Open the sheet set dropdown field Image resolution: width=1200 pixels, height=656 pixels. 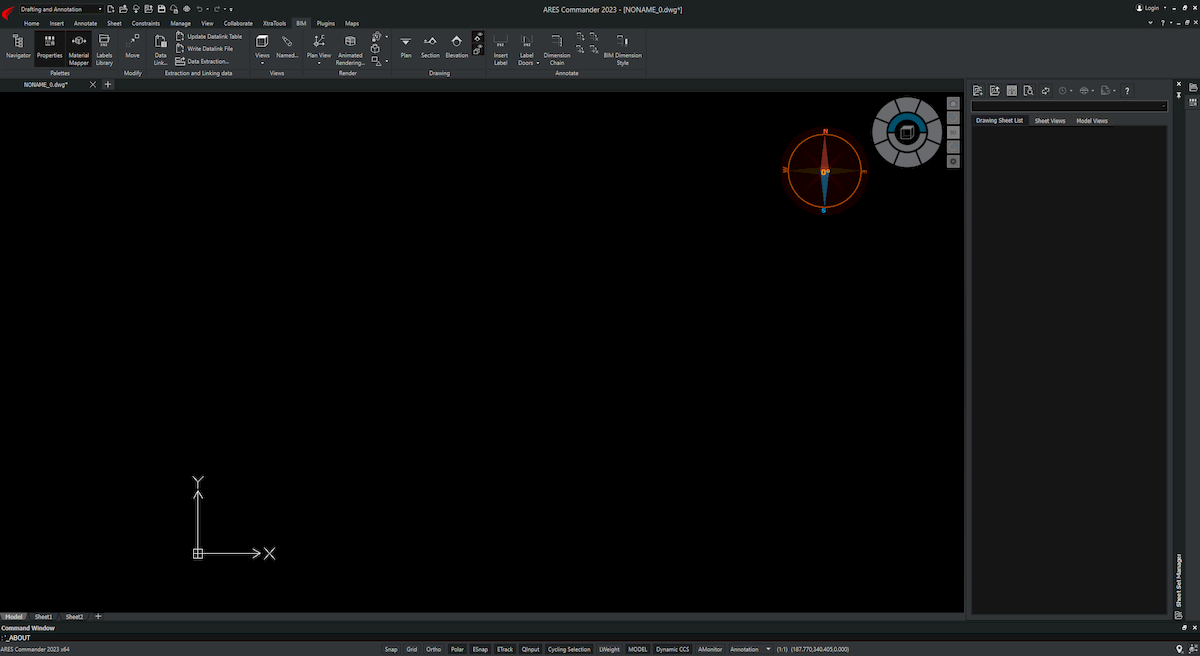coord(1069,106)
